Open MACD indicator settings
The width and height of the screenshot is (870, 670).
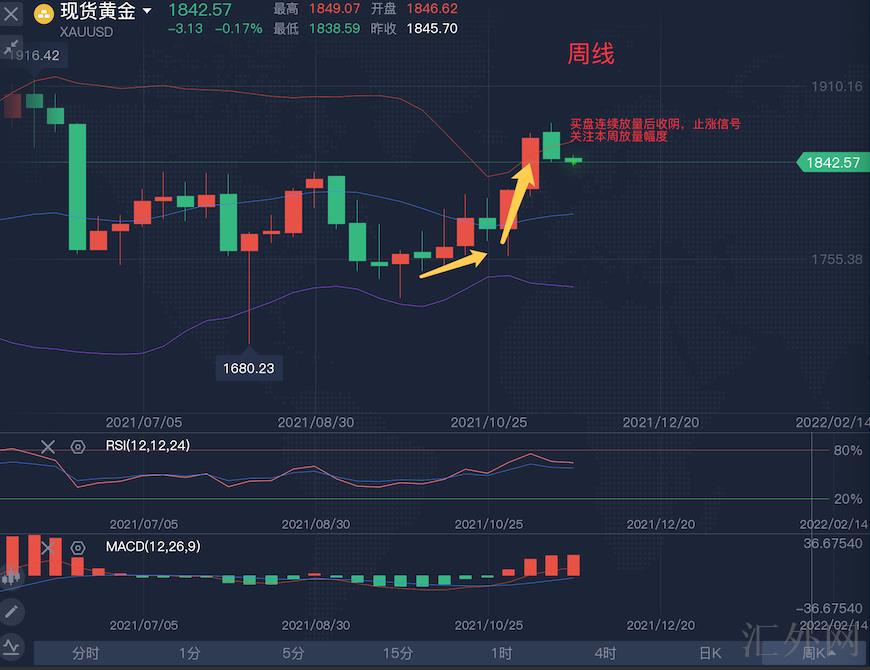[x=78, y=547]
